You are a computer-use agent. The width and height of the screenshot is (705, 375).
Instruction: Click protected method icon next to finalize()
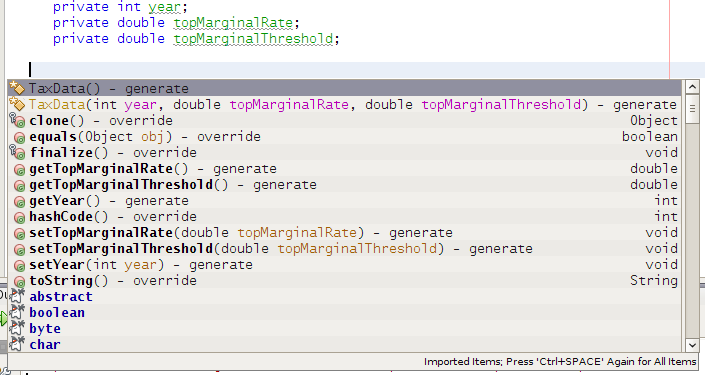pos(17,152)
